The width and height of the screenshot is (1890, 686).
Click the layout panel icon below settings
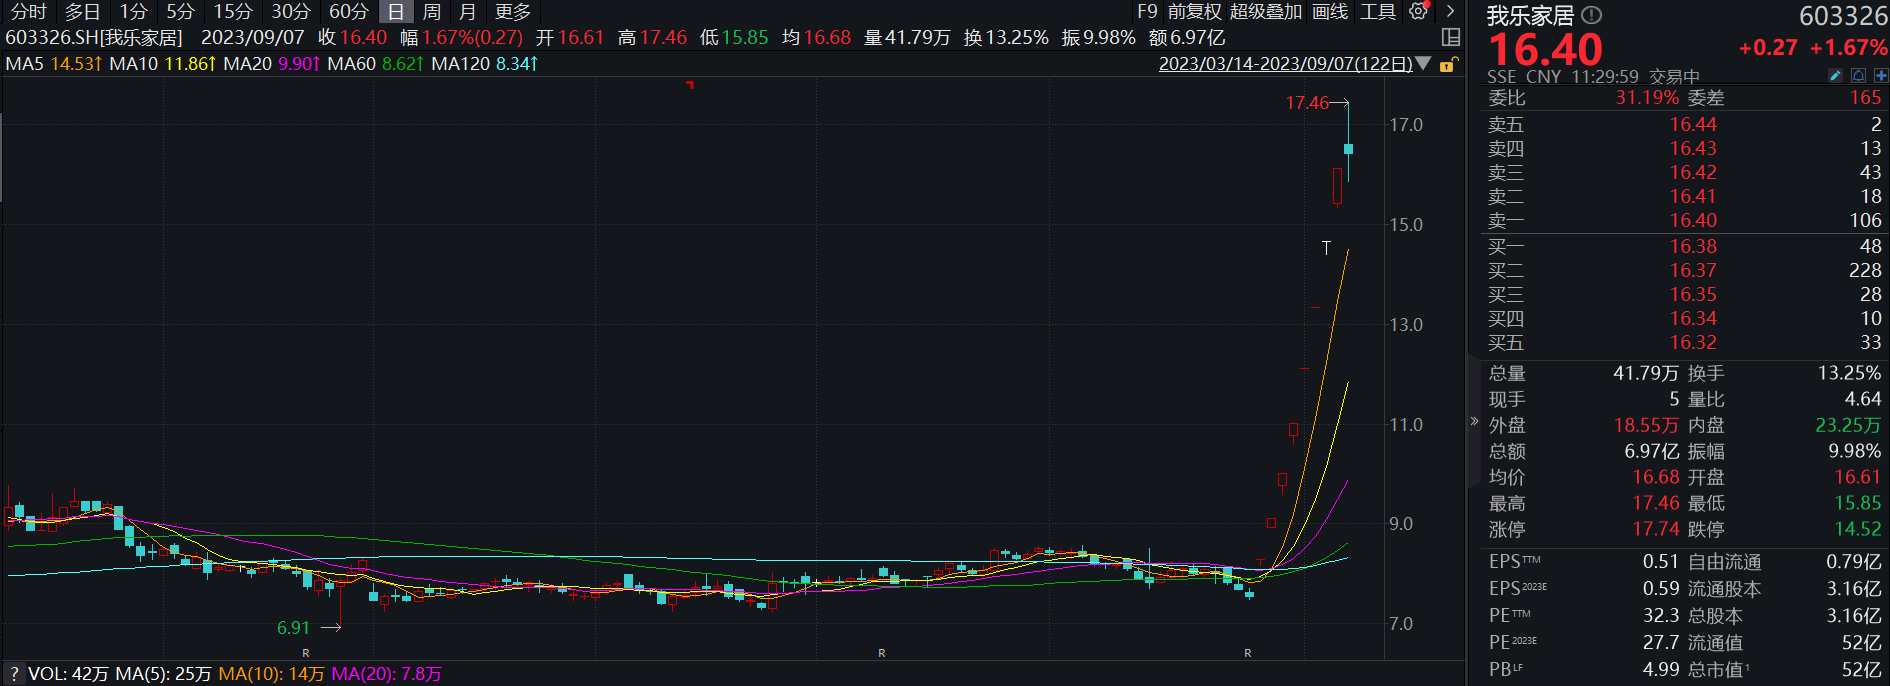point(1451,37)
